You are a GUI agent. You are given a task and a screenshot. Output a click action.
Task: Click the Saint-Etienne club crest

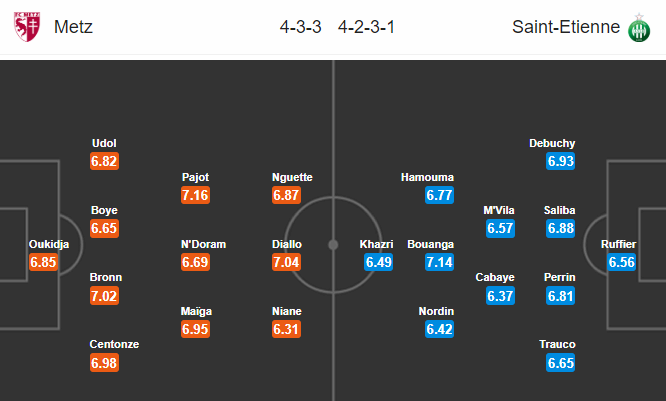pos(639,28)
